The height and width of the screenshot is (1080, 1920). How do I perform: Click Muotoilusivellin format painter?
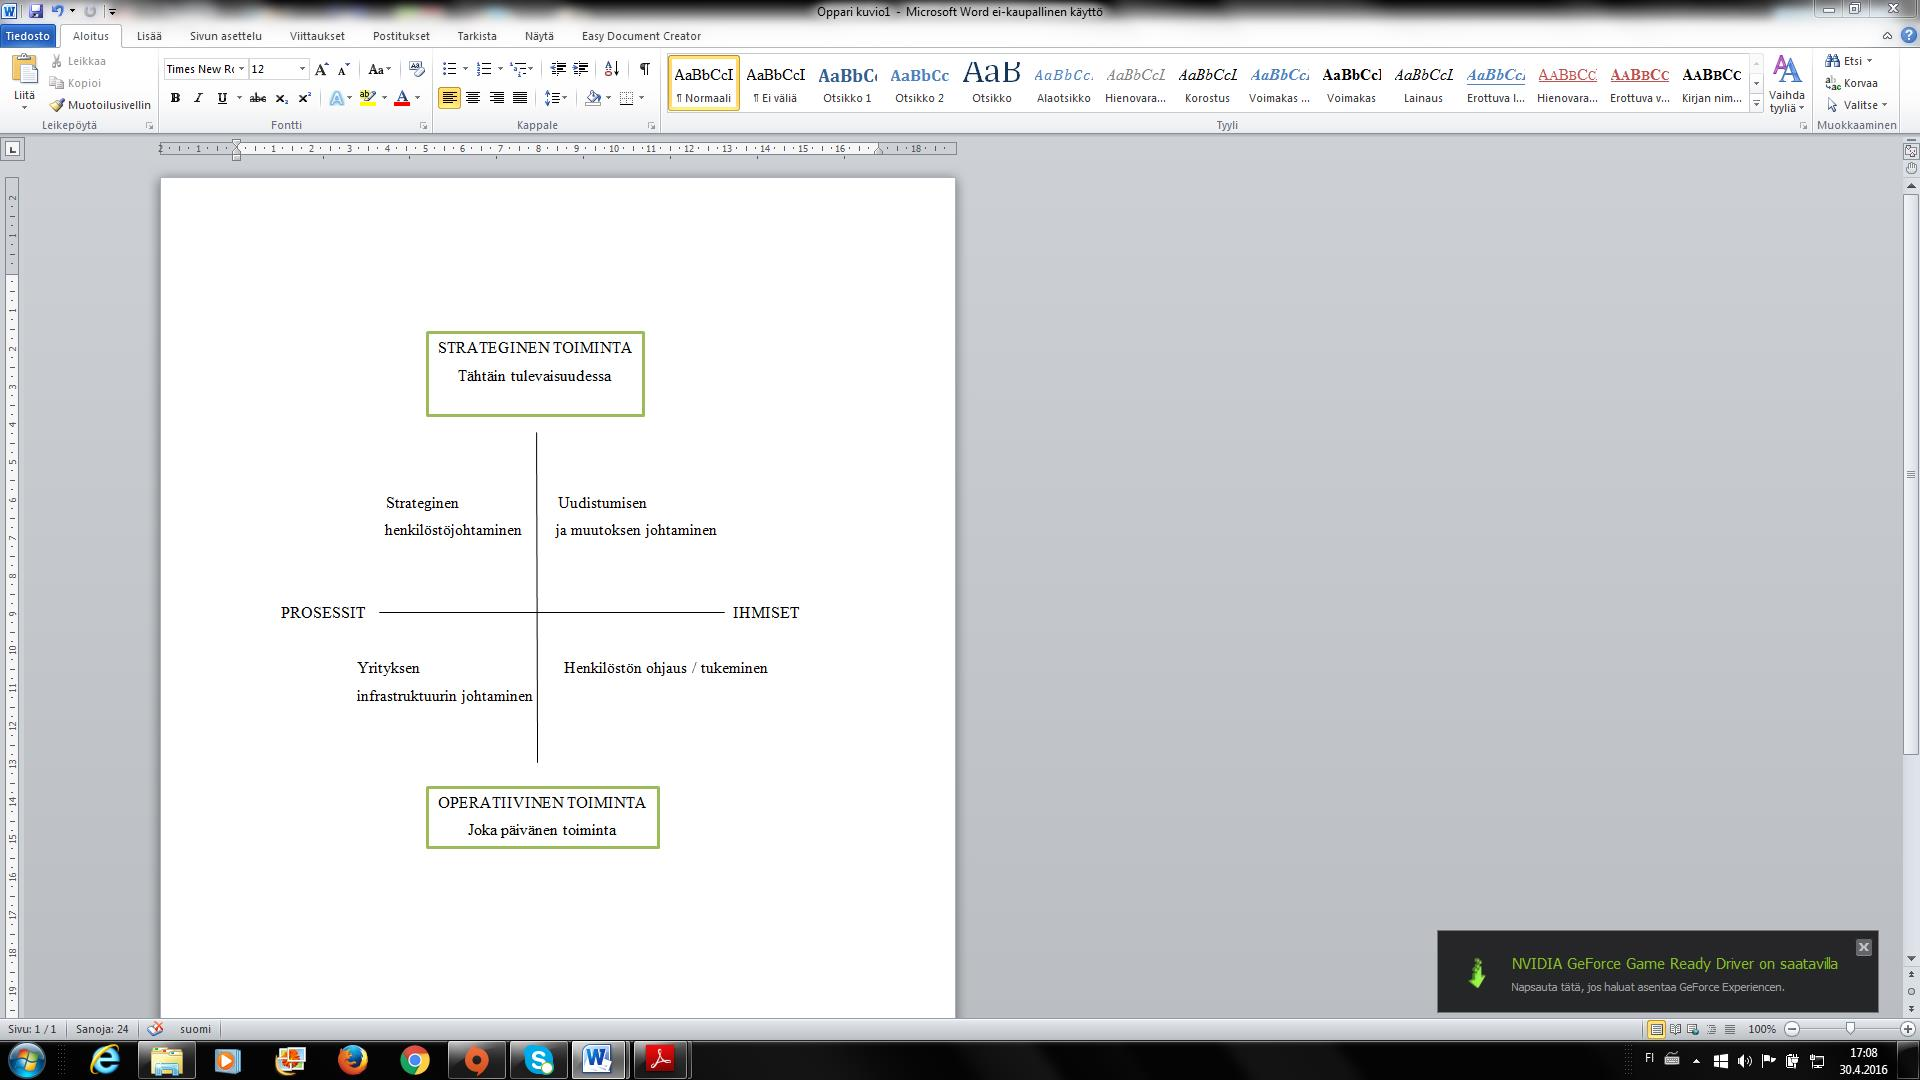tap(100, 105)
